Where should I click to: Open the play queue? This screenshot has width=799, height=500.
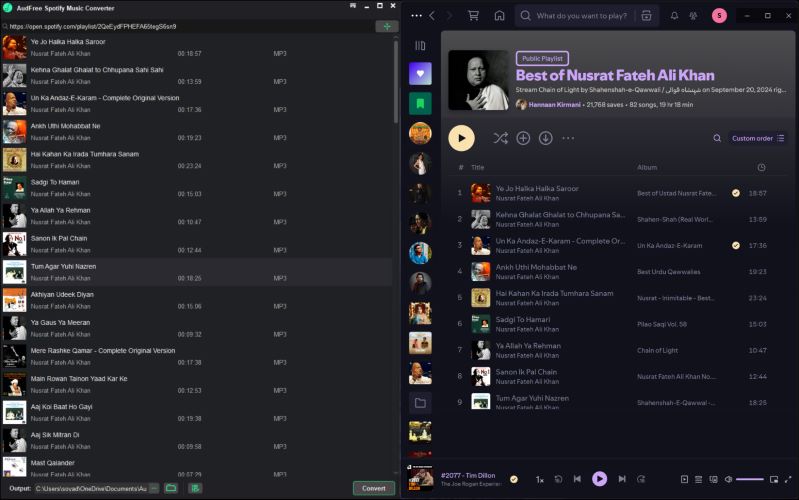tap(699, 479)
